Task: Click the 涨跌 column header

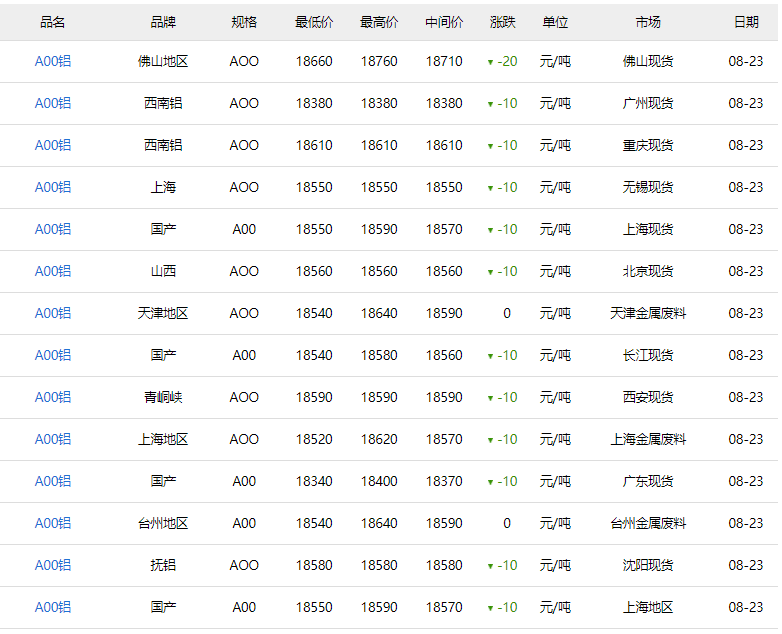Action: 504,22
